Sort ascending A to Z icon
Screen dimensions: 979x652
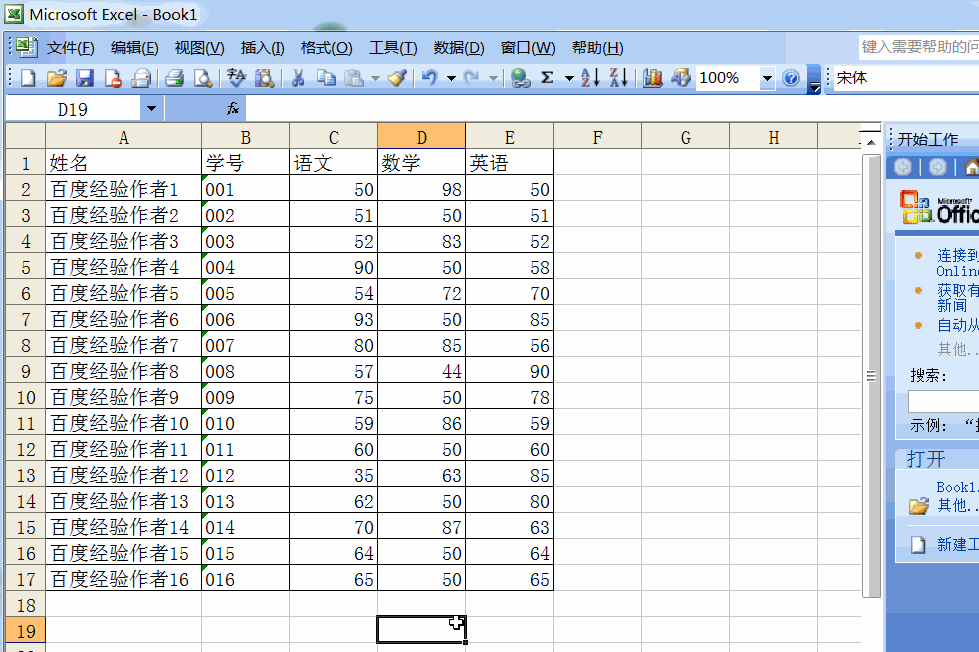coord(590,78)
